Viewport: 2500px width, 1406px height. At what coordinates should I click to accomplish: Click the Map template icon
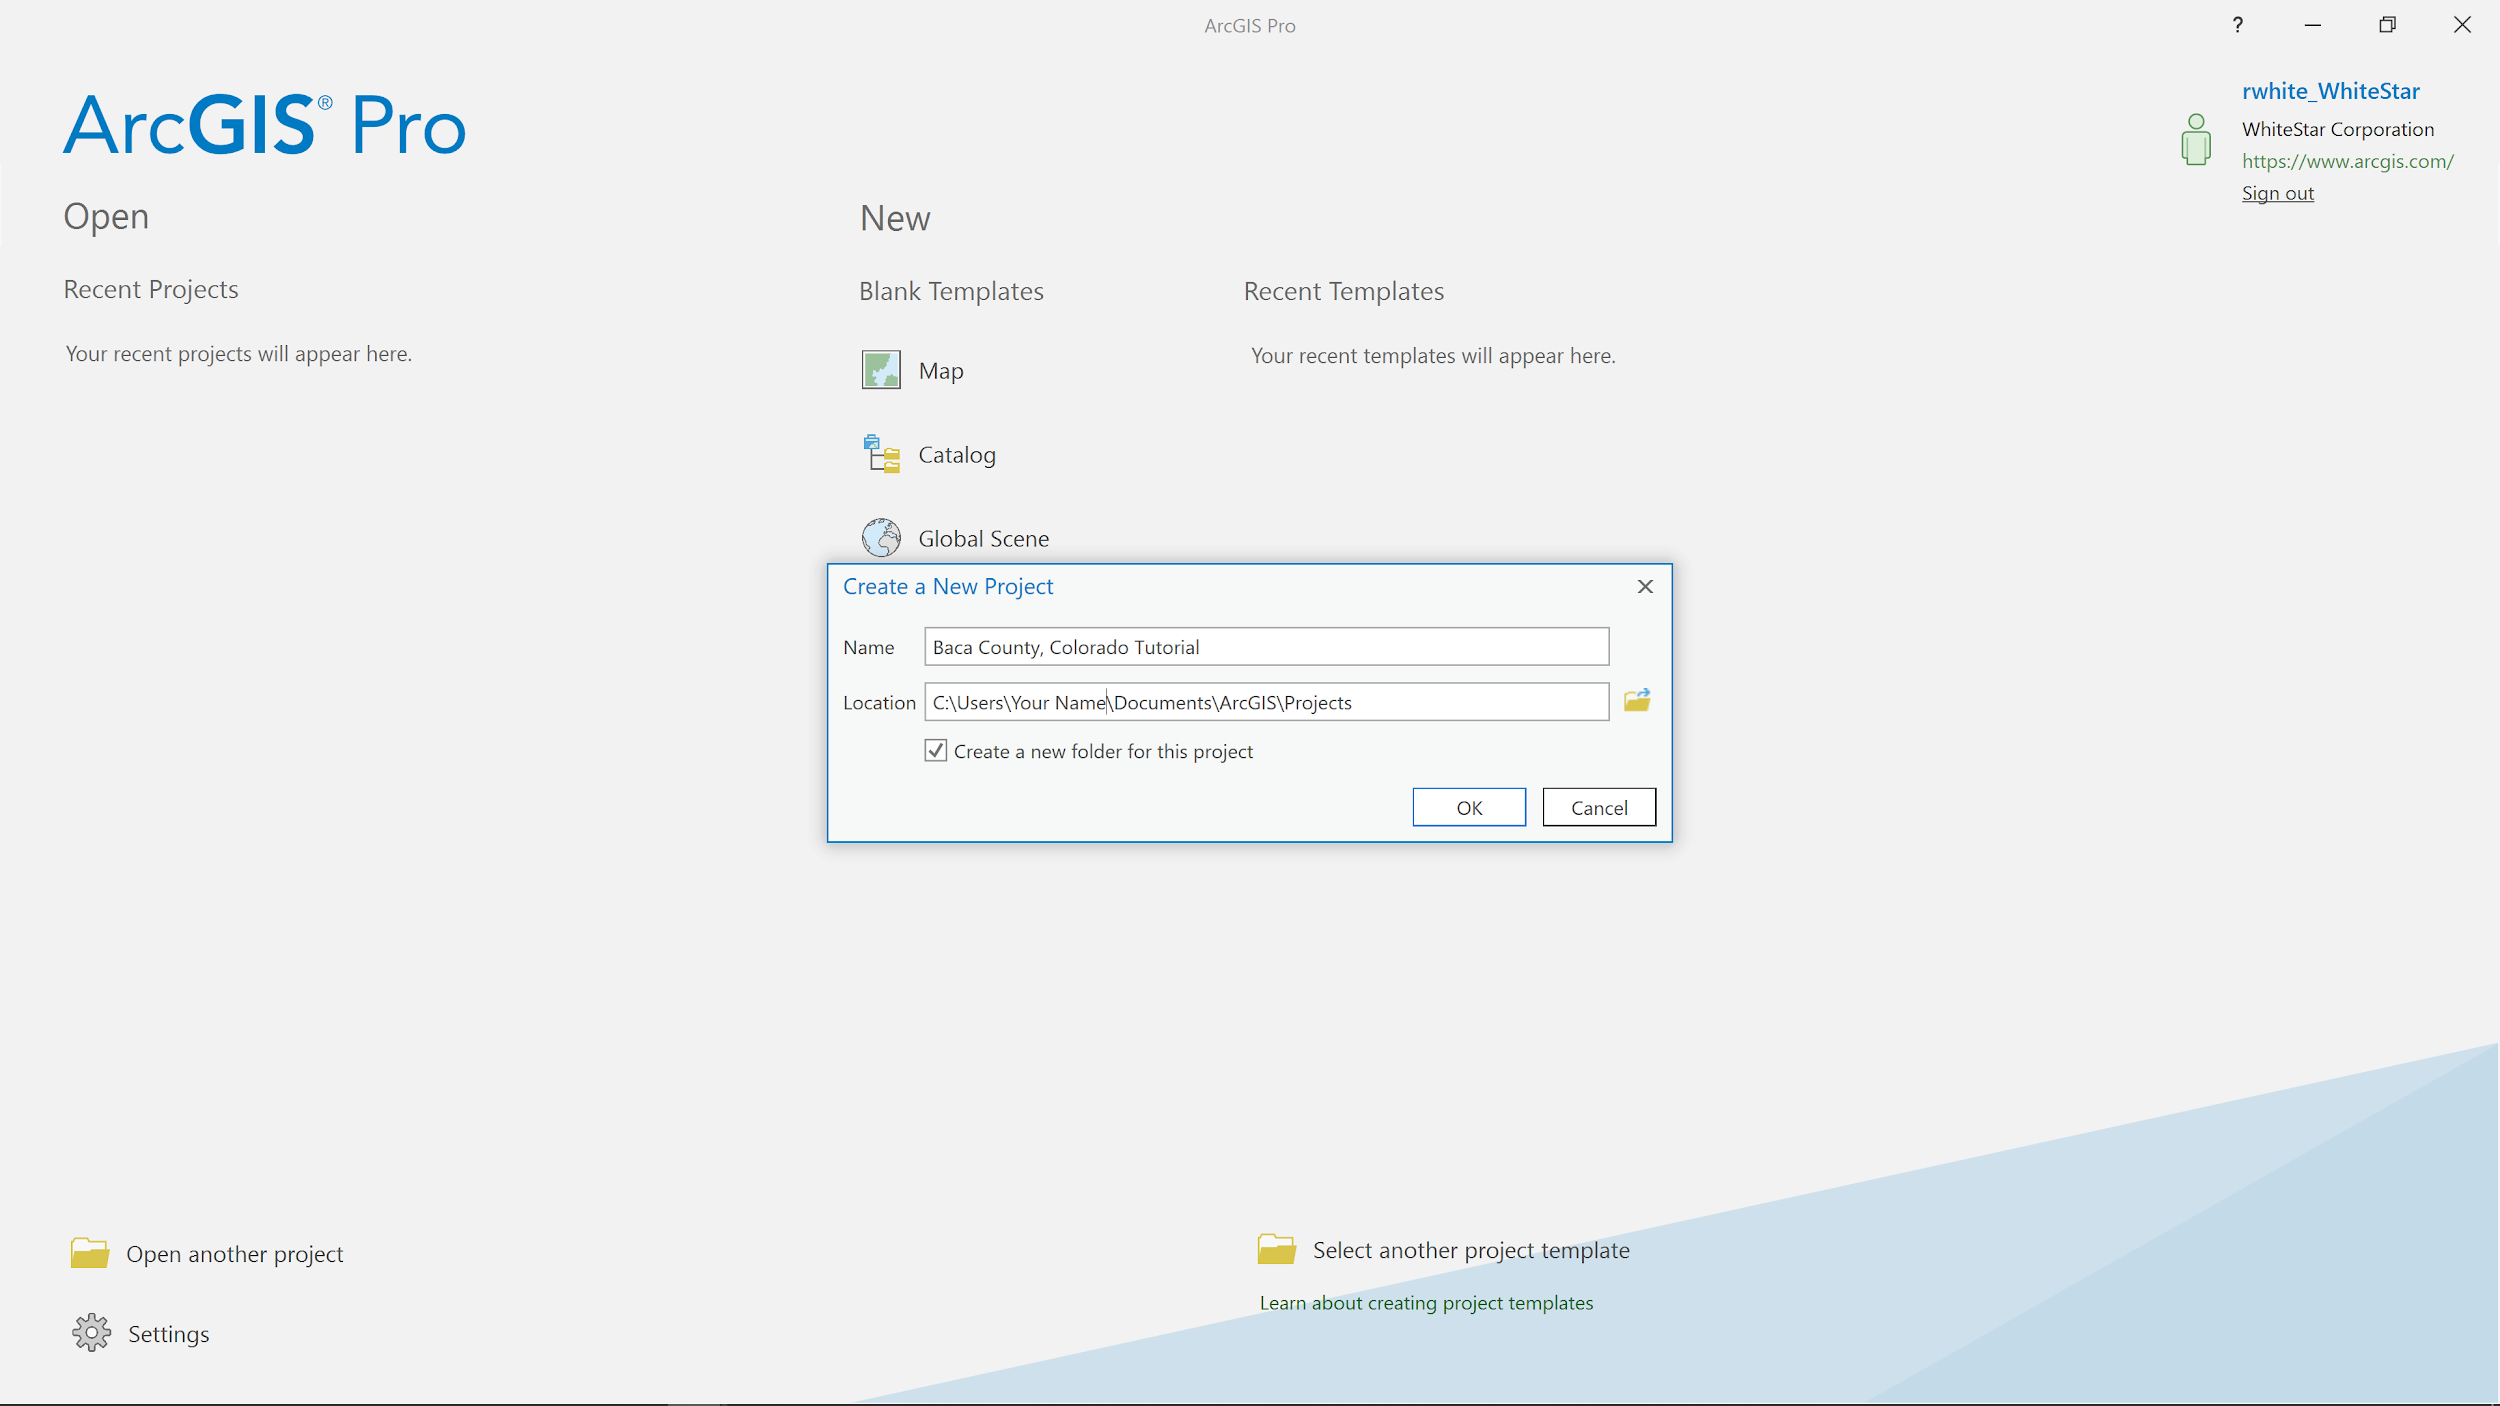pyautogui.click(x=881, y=370)
